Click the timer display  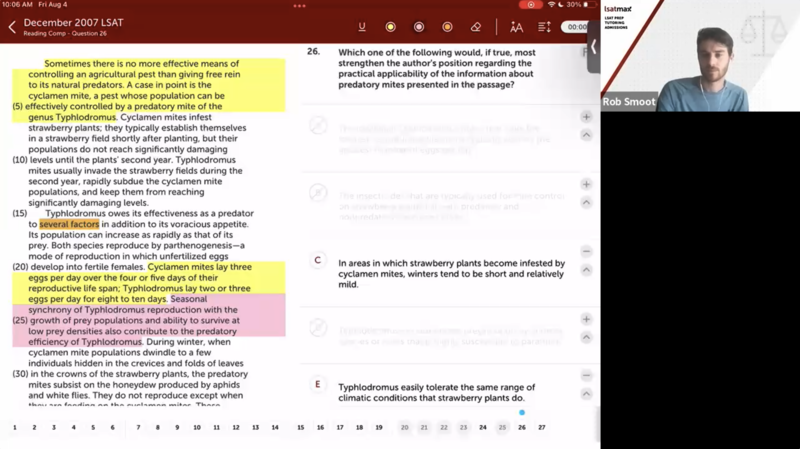point(576,27)
